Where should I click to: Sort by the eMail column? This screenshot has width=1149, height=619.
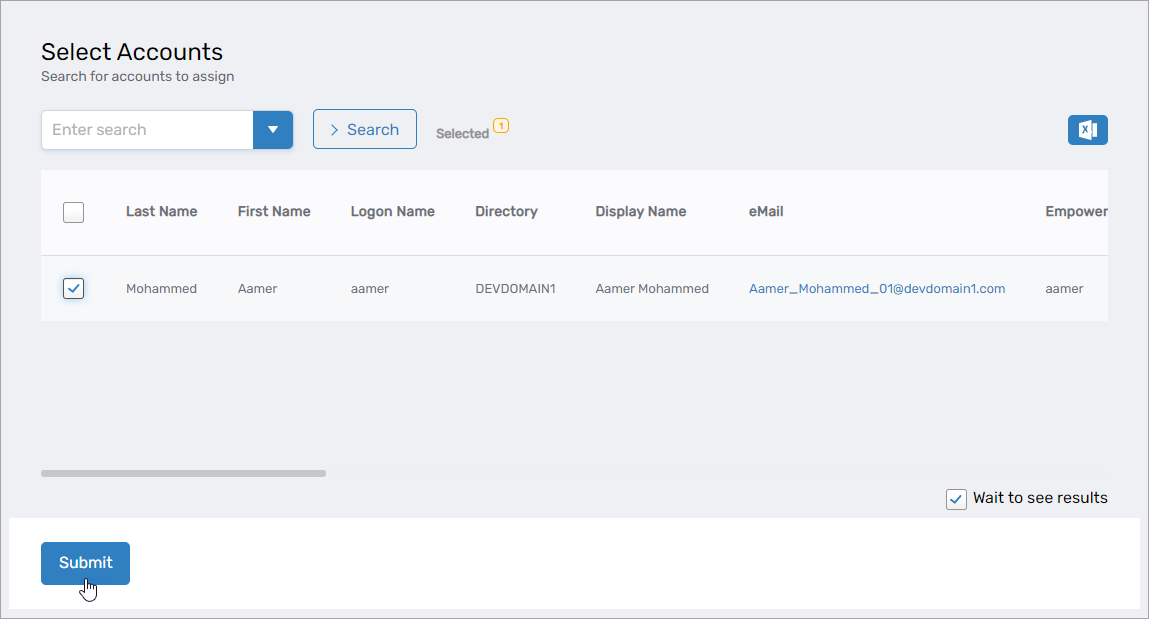[766, 211]
